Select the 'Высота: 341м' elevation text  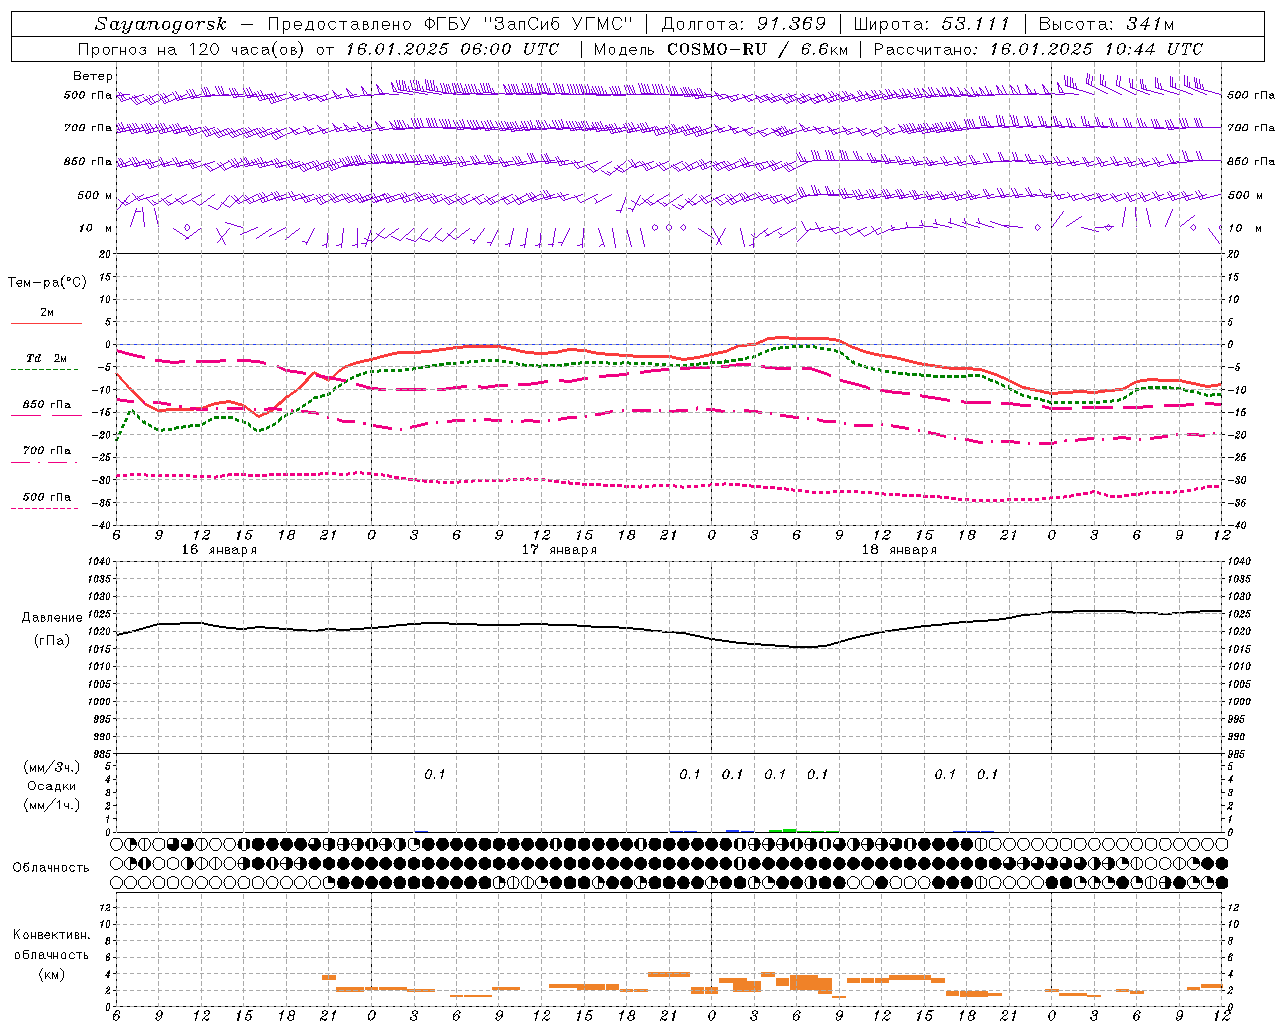coord(1106,24)
